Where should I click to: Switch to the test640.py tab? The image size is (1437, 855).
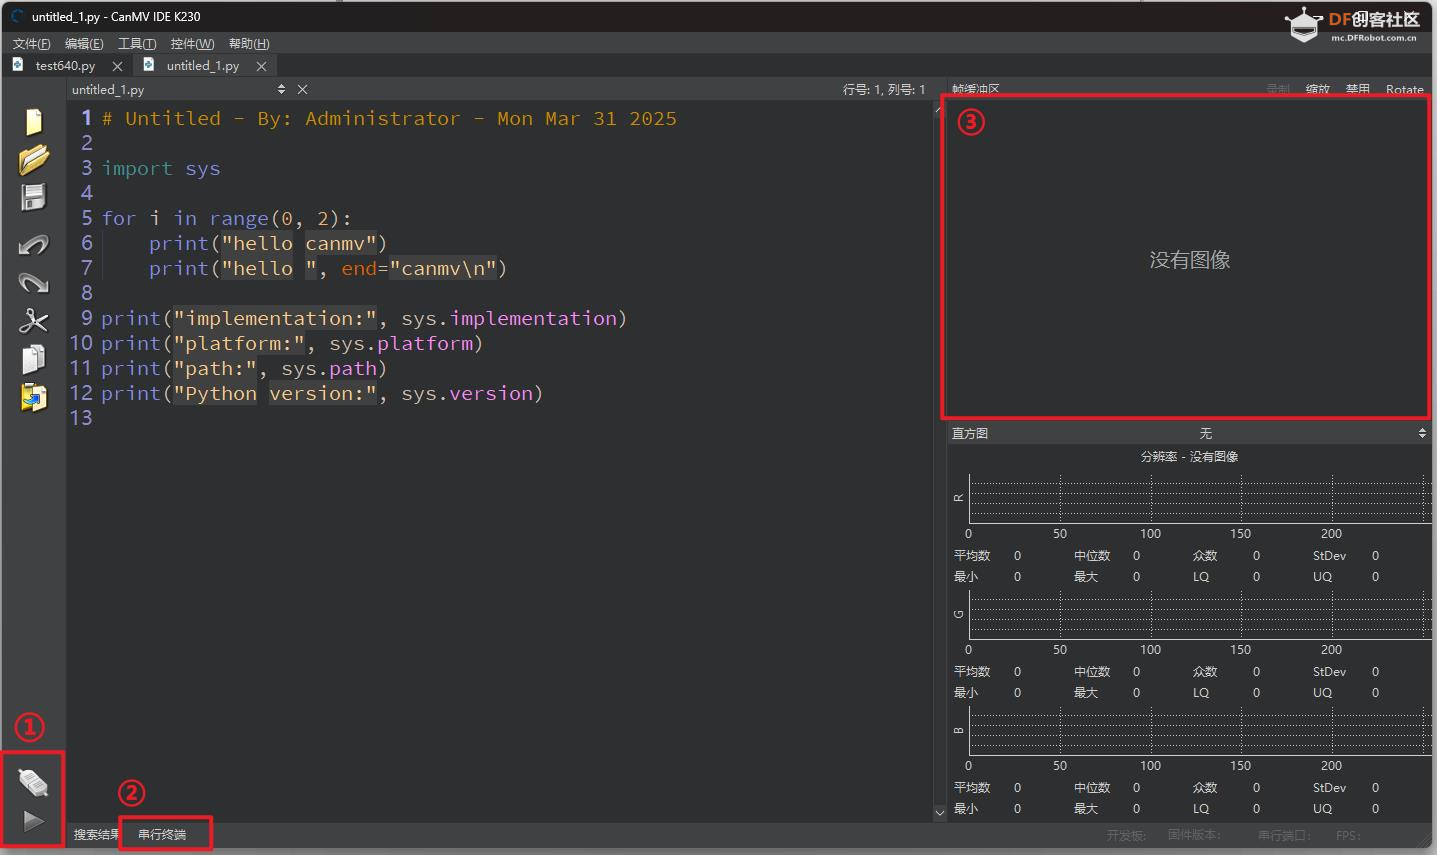65,66
